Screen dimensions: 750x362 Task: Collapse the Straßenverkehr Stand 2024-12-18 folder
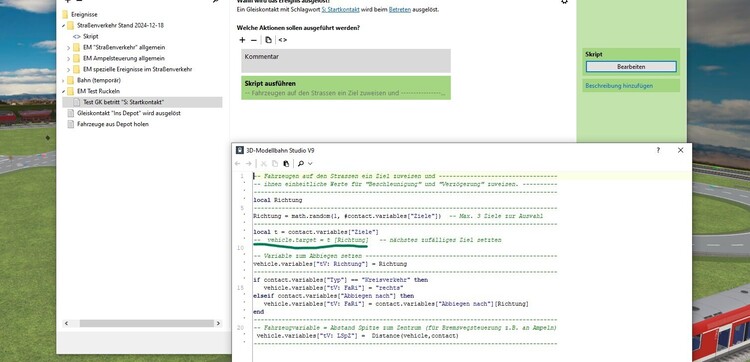click(64, 25)
